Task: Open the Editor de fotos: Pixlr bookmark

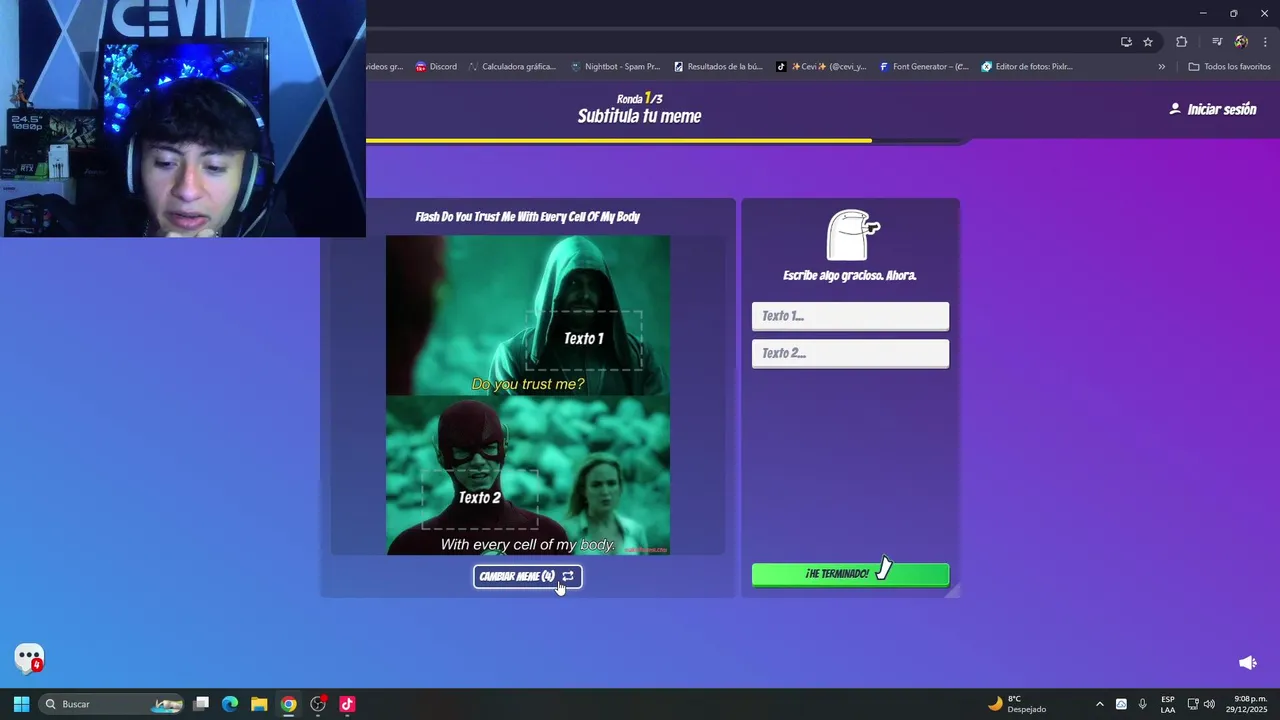Action: [1027, 67]
